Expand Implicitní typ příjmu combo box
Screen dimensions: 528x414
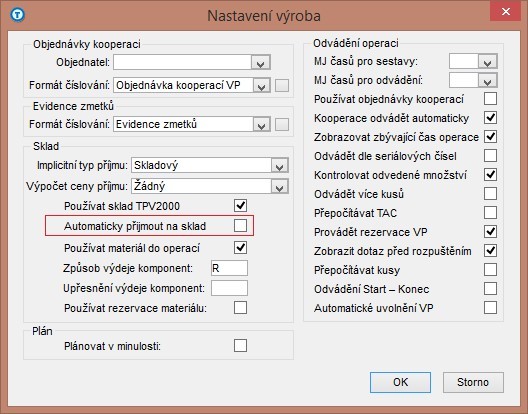click(x=279, y=166)
